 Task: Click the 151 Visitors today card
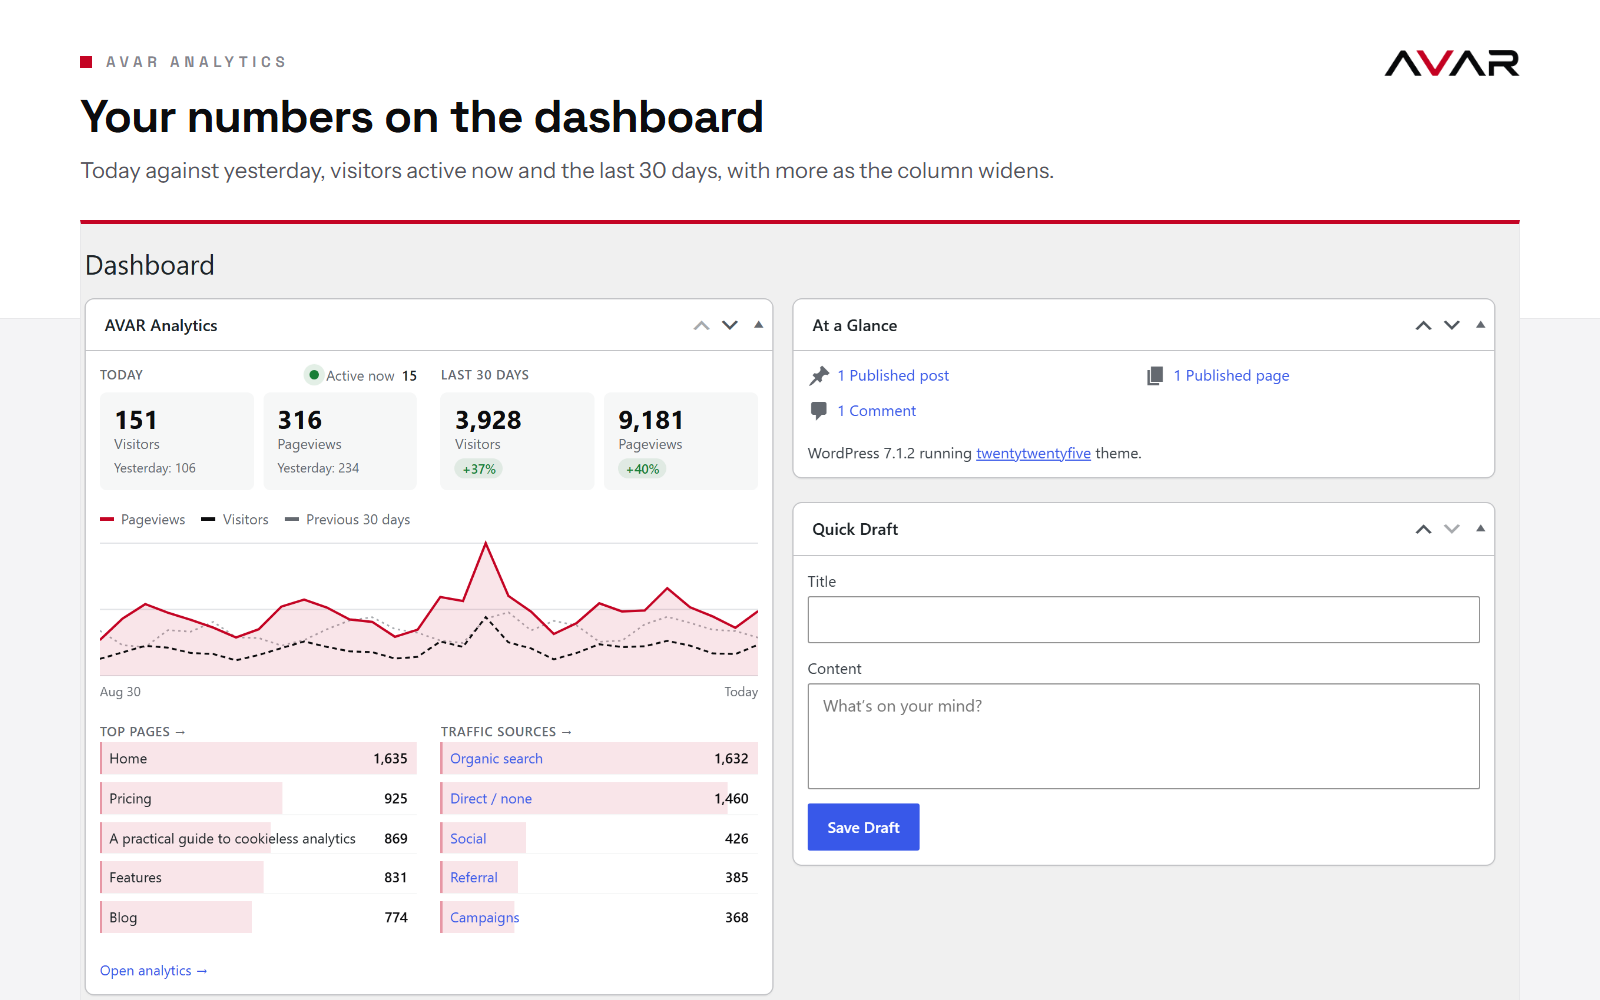177,441
